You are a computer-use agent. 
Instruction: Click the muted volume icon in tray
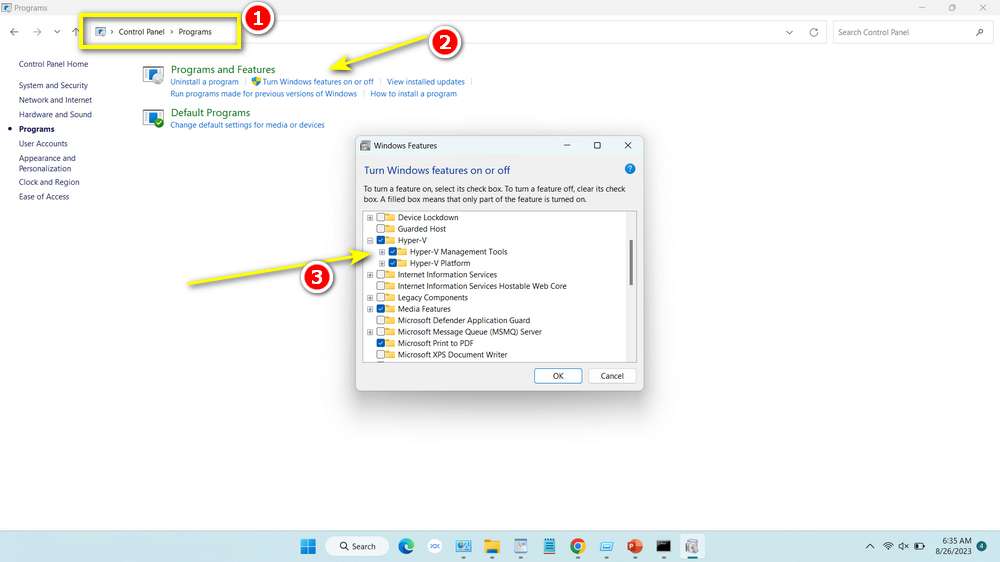pos(903,546)
